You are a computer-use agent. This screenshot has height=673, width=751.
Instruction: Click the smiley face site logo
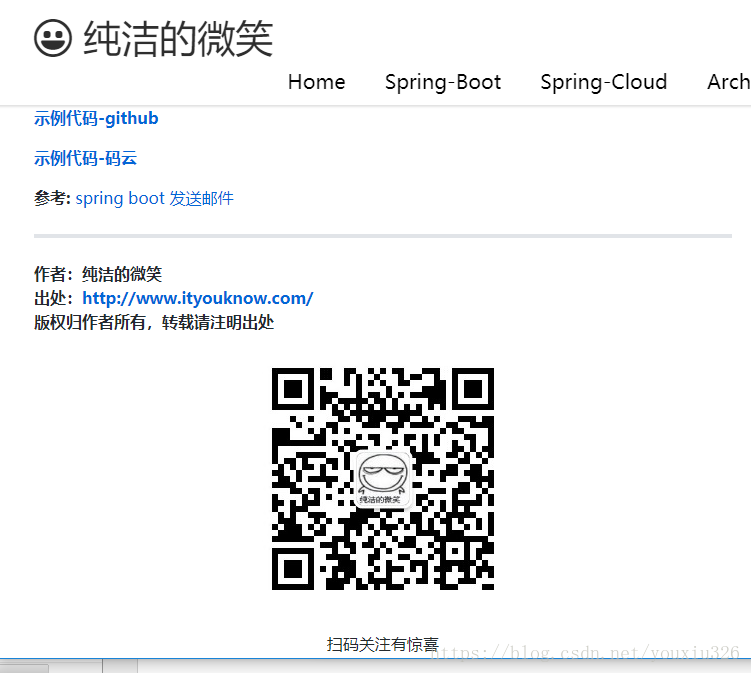pyautogui.click(x=53, y=38)
